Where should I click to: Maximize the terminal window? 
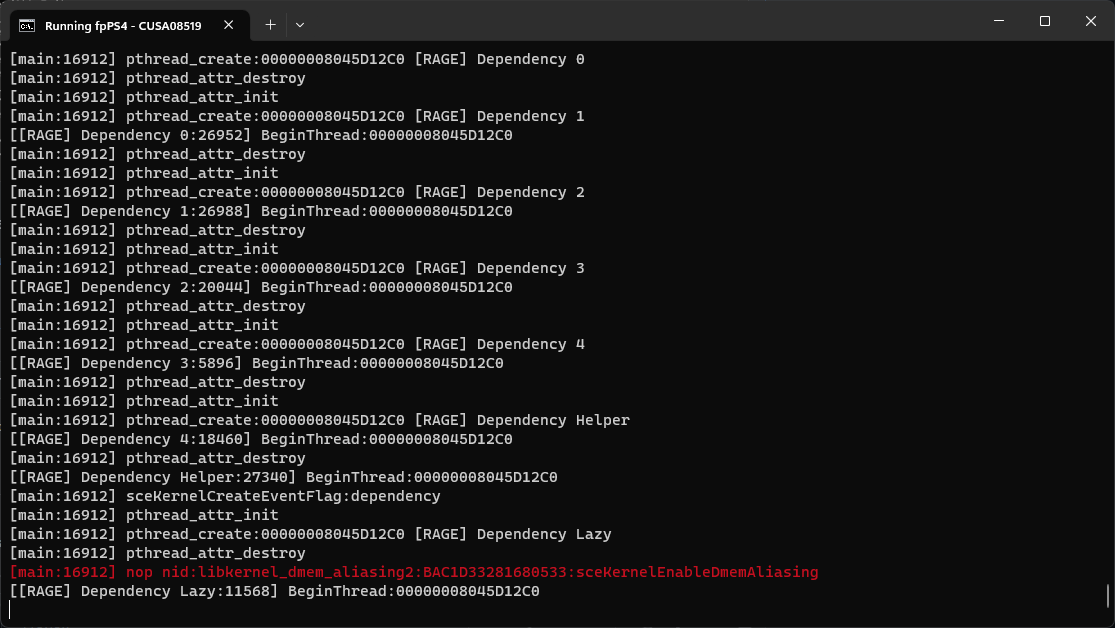pos(1044,20)
